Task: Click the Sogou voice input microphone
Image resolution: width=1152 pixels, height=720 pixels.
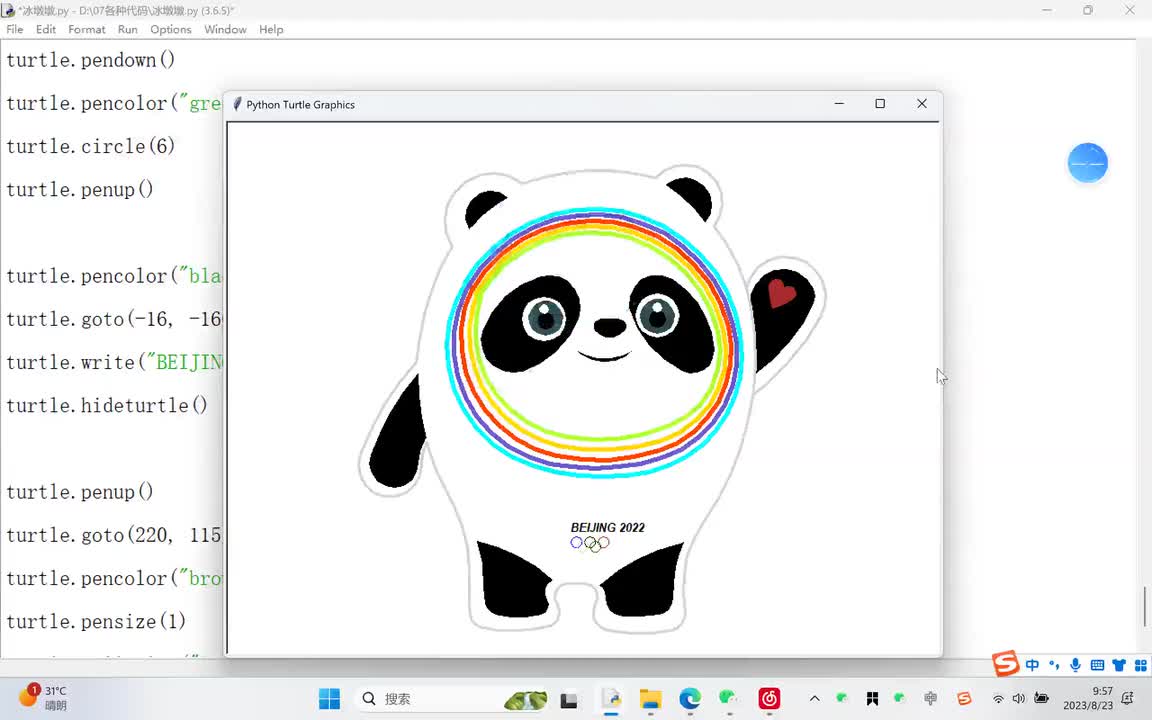Action: [1076, 666]
